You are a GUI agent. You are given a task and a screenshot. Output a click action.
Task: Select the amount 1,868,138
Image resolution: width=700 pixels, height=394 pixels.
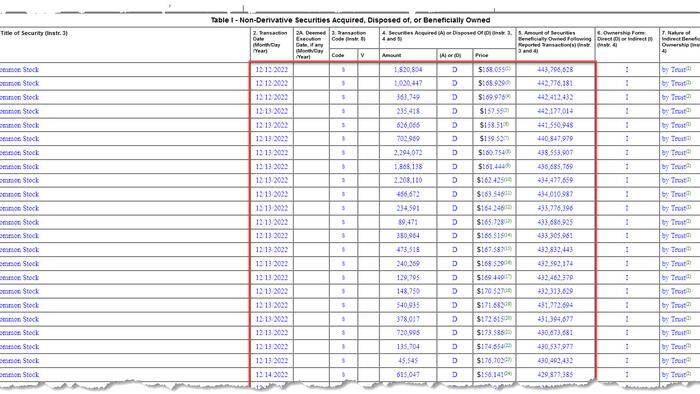click(x=408, y=166)
